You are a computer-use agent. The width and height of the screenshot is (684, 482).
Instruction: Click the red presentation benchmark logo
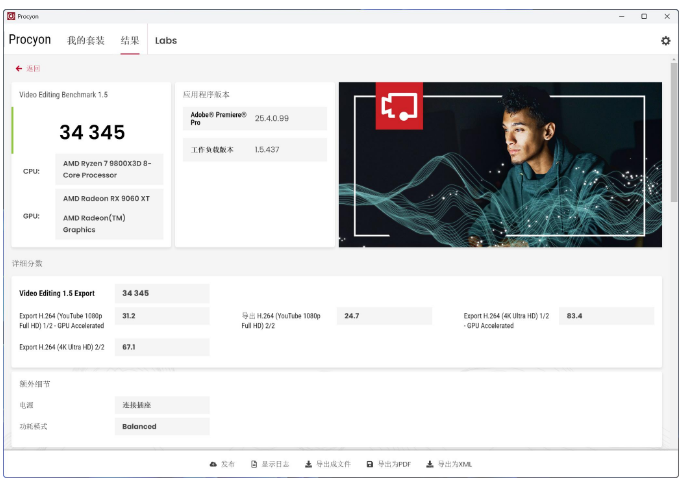(399, 106)
